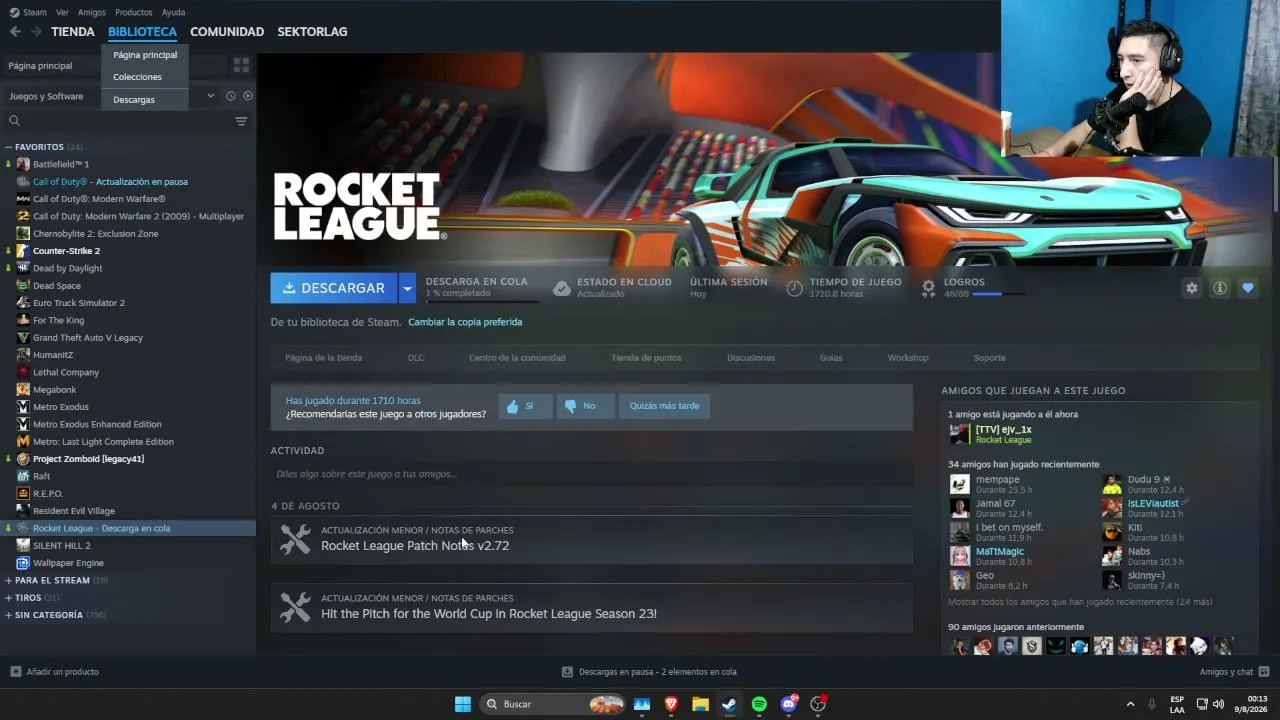This screenshot has width=1280, height=720.
Task: Open the download options dropdown arrow
Action: click(x=407, y=288)
